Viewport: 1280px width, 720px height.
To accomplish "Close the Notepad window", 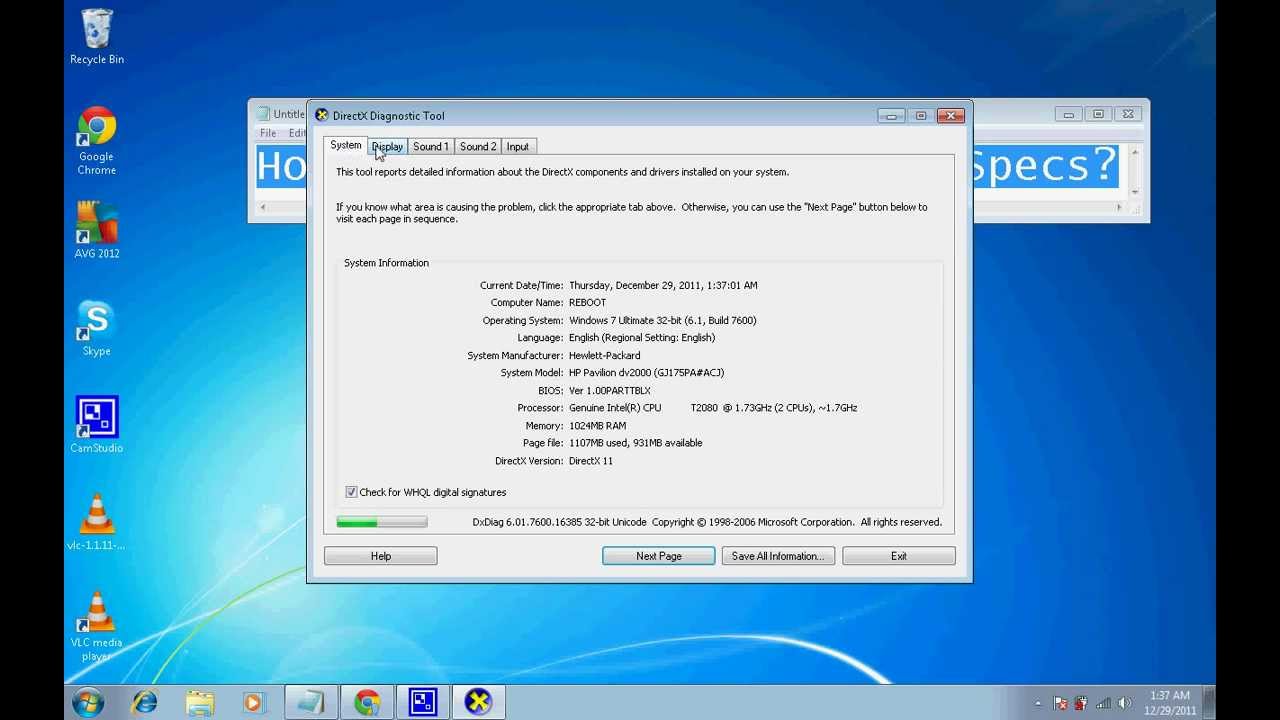I will pyautogui.click(x=1128, y=115).
